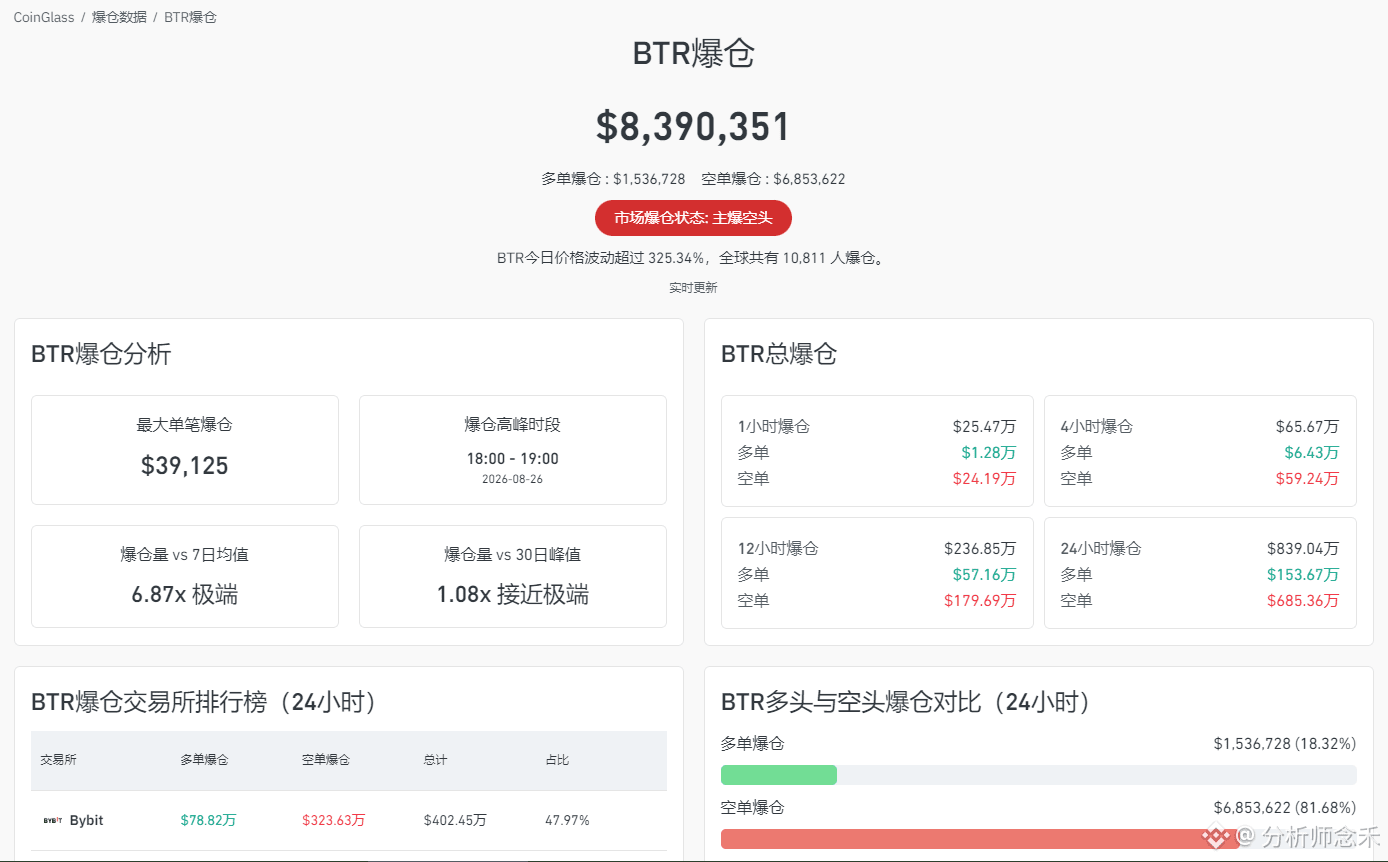Click the date 2026-08-26 under peak period
This screenshot has height=862, width=1388.
coord(513,479)
